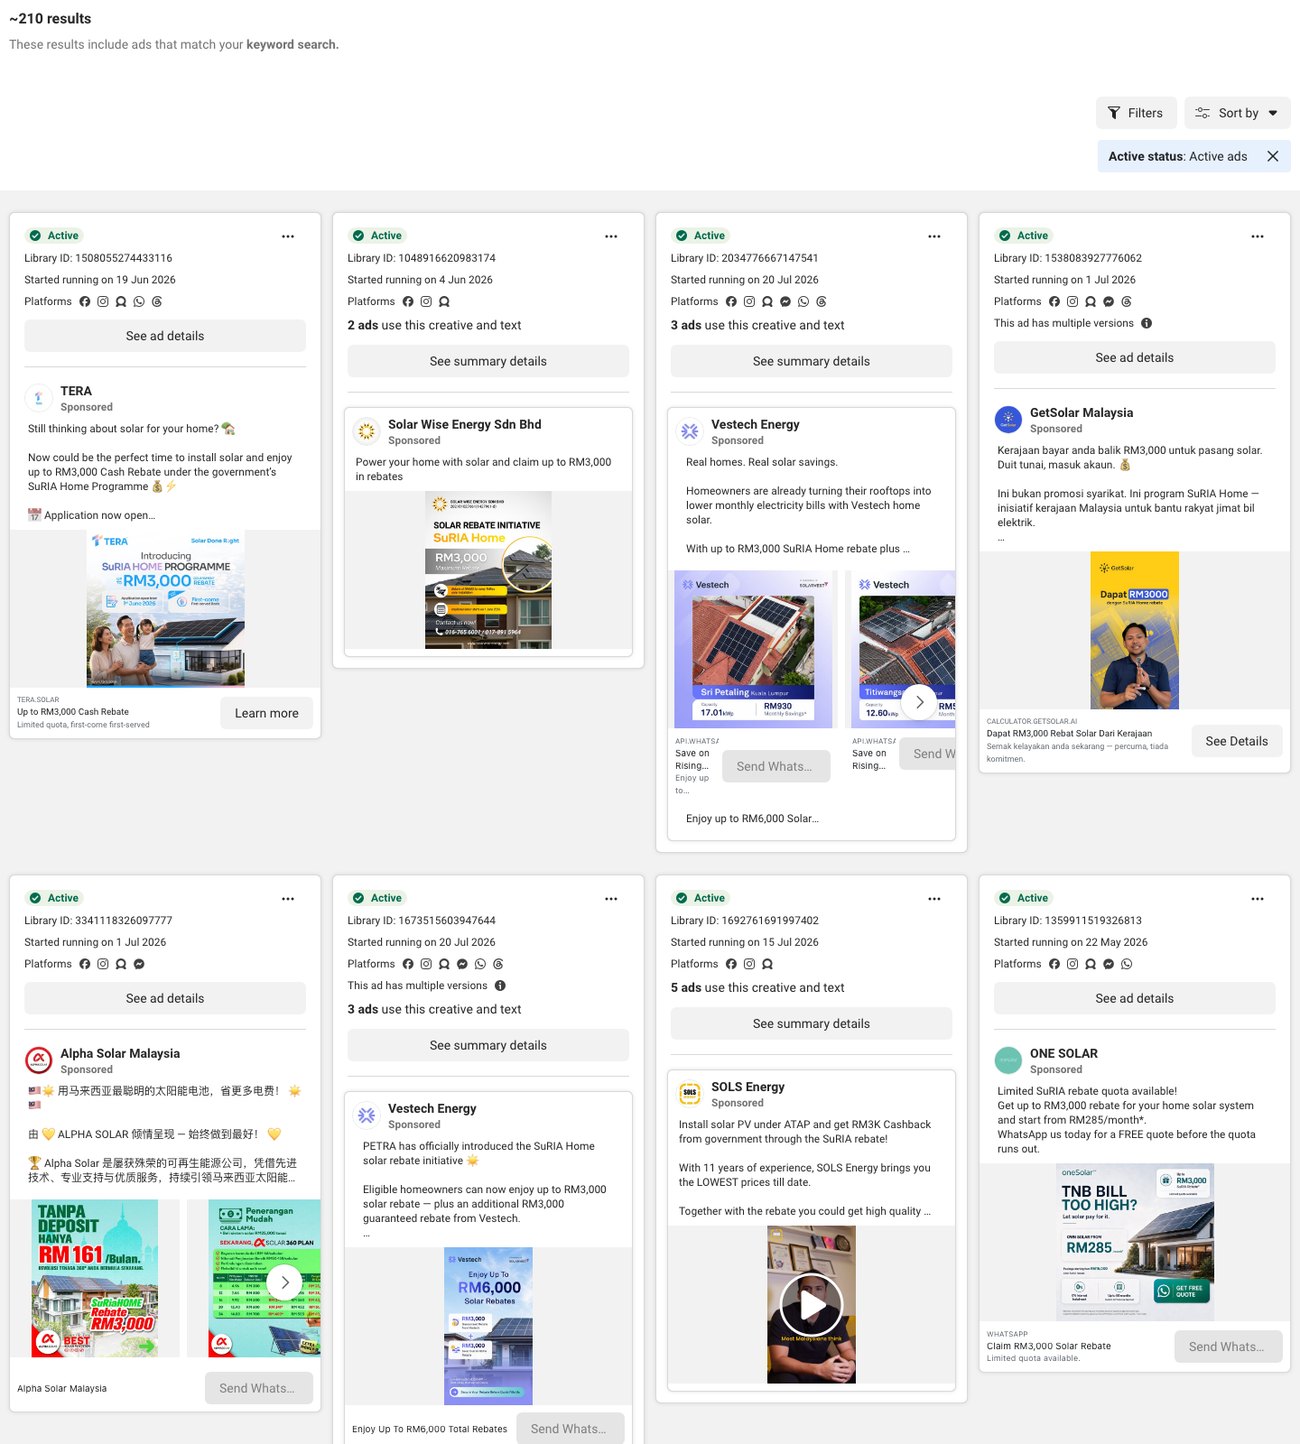Screen dimensions: 1300x1444
Task: Click See Details on the GetSolar ad
Action: pos(1236,741)
